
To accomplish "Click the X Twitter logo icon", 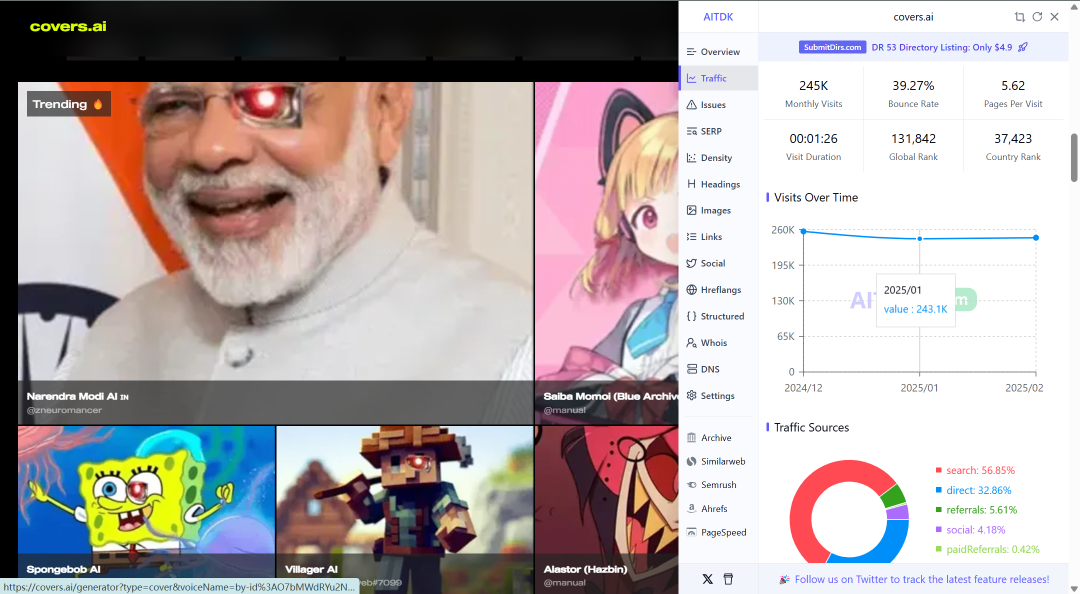I will tap(707, 579).
